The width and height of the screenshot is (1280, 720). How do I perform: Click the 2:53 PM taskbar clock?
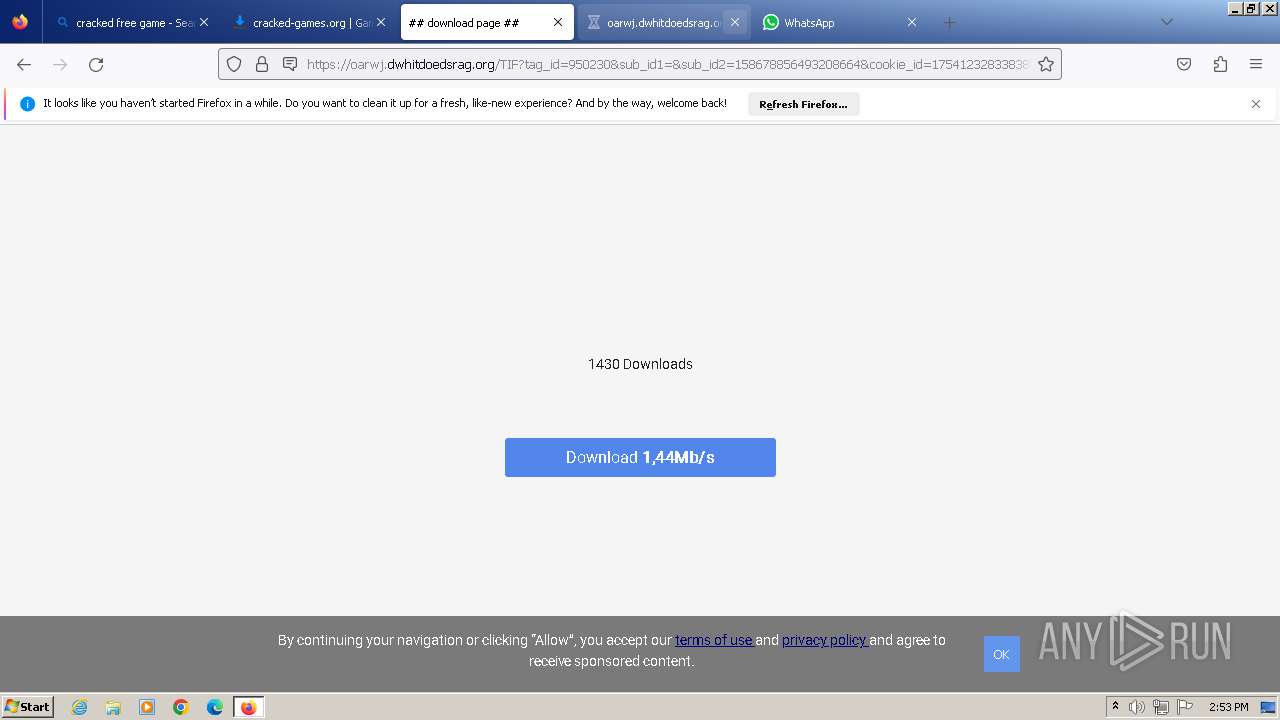coord(1228,707)
